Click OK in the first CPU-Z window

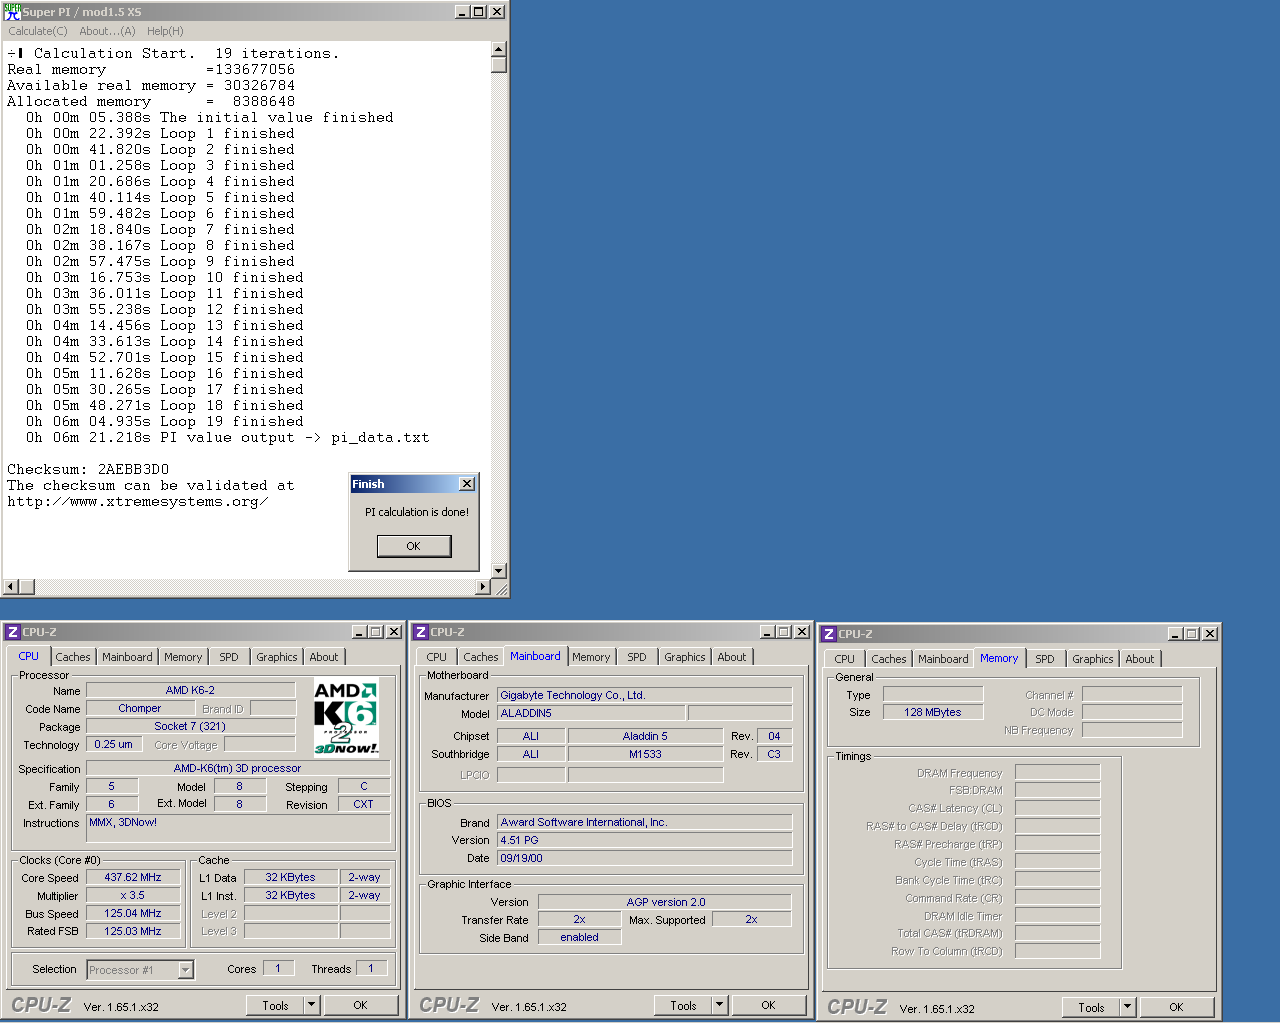361,1006
